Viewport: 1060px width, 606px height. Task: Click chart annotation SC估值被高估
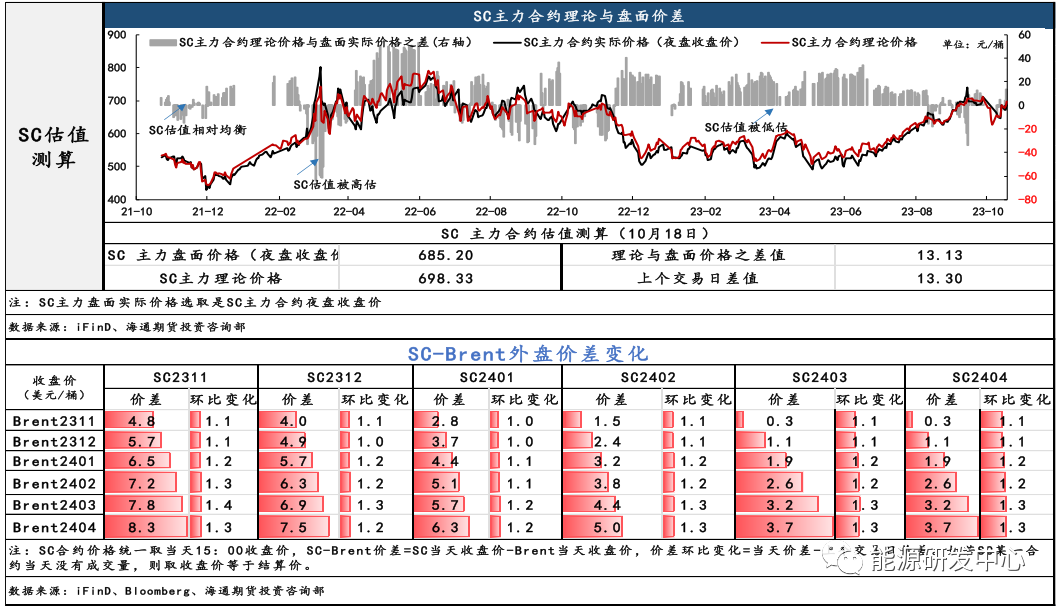[335, 183]
